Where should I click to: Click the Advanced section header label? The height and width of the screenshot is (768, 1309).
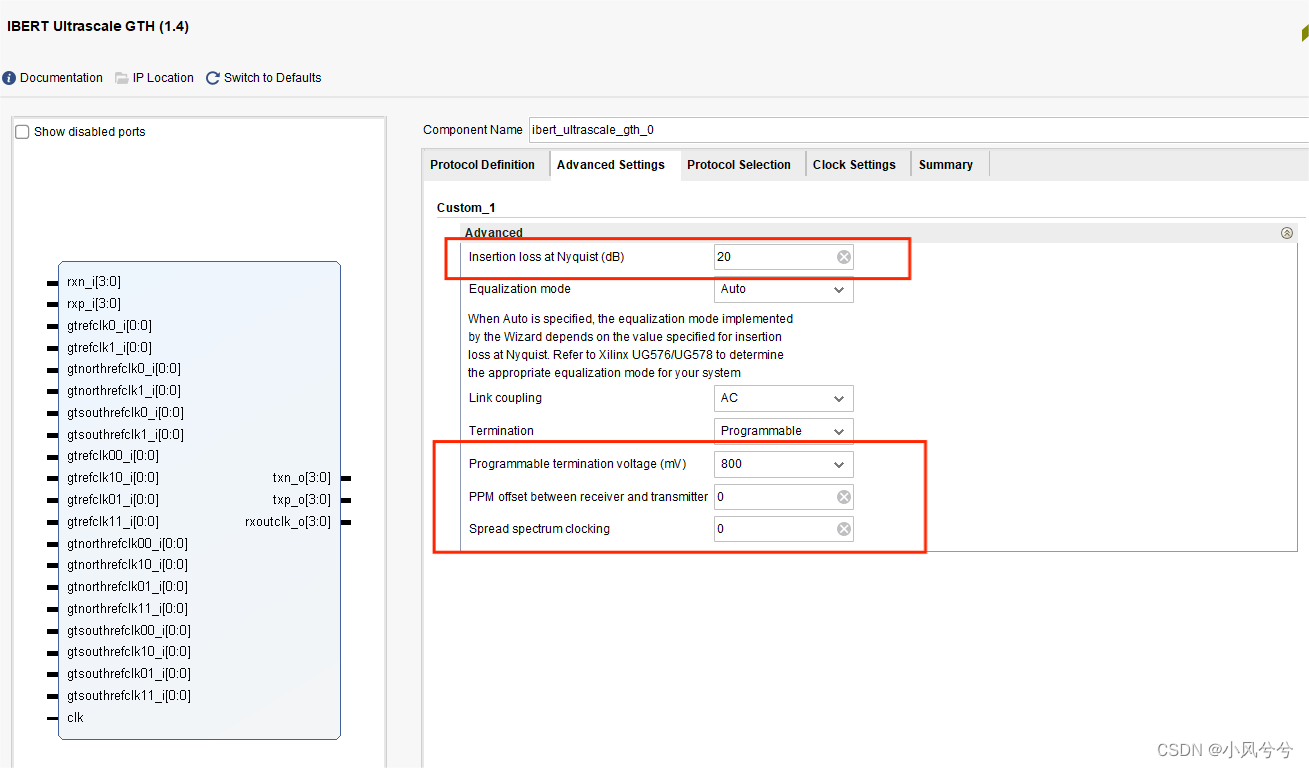coord(494,233)
